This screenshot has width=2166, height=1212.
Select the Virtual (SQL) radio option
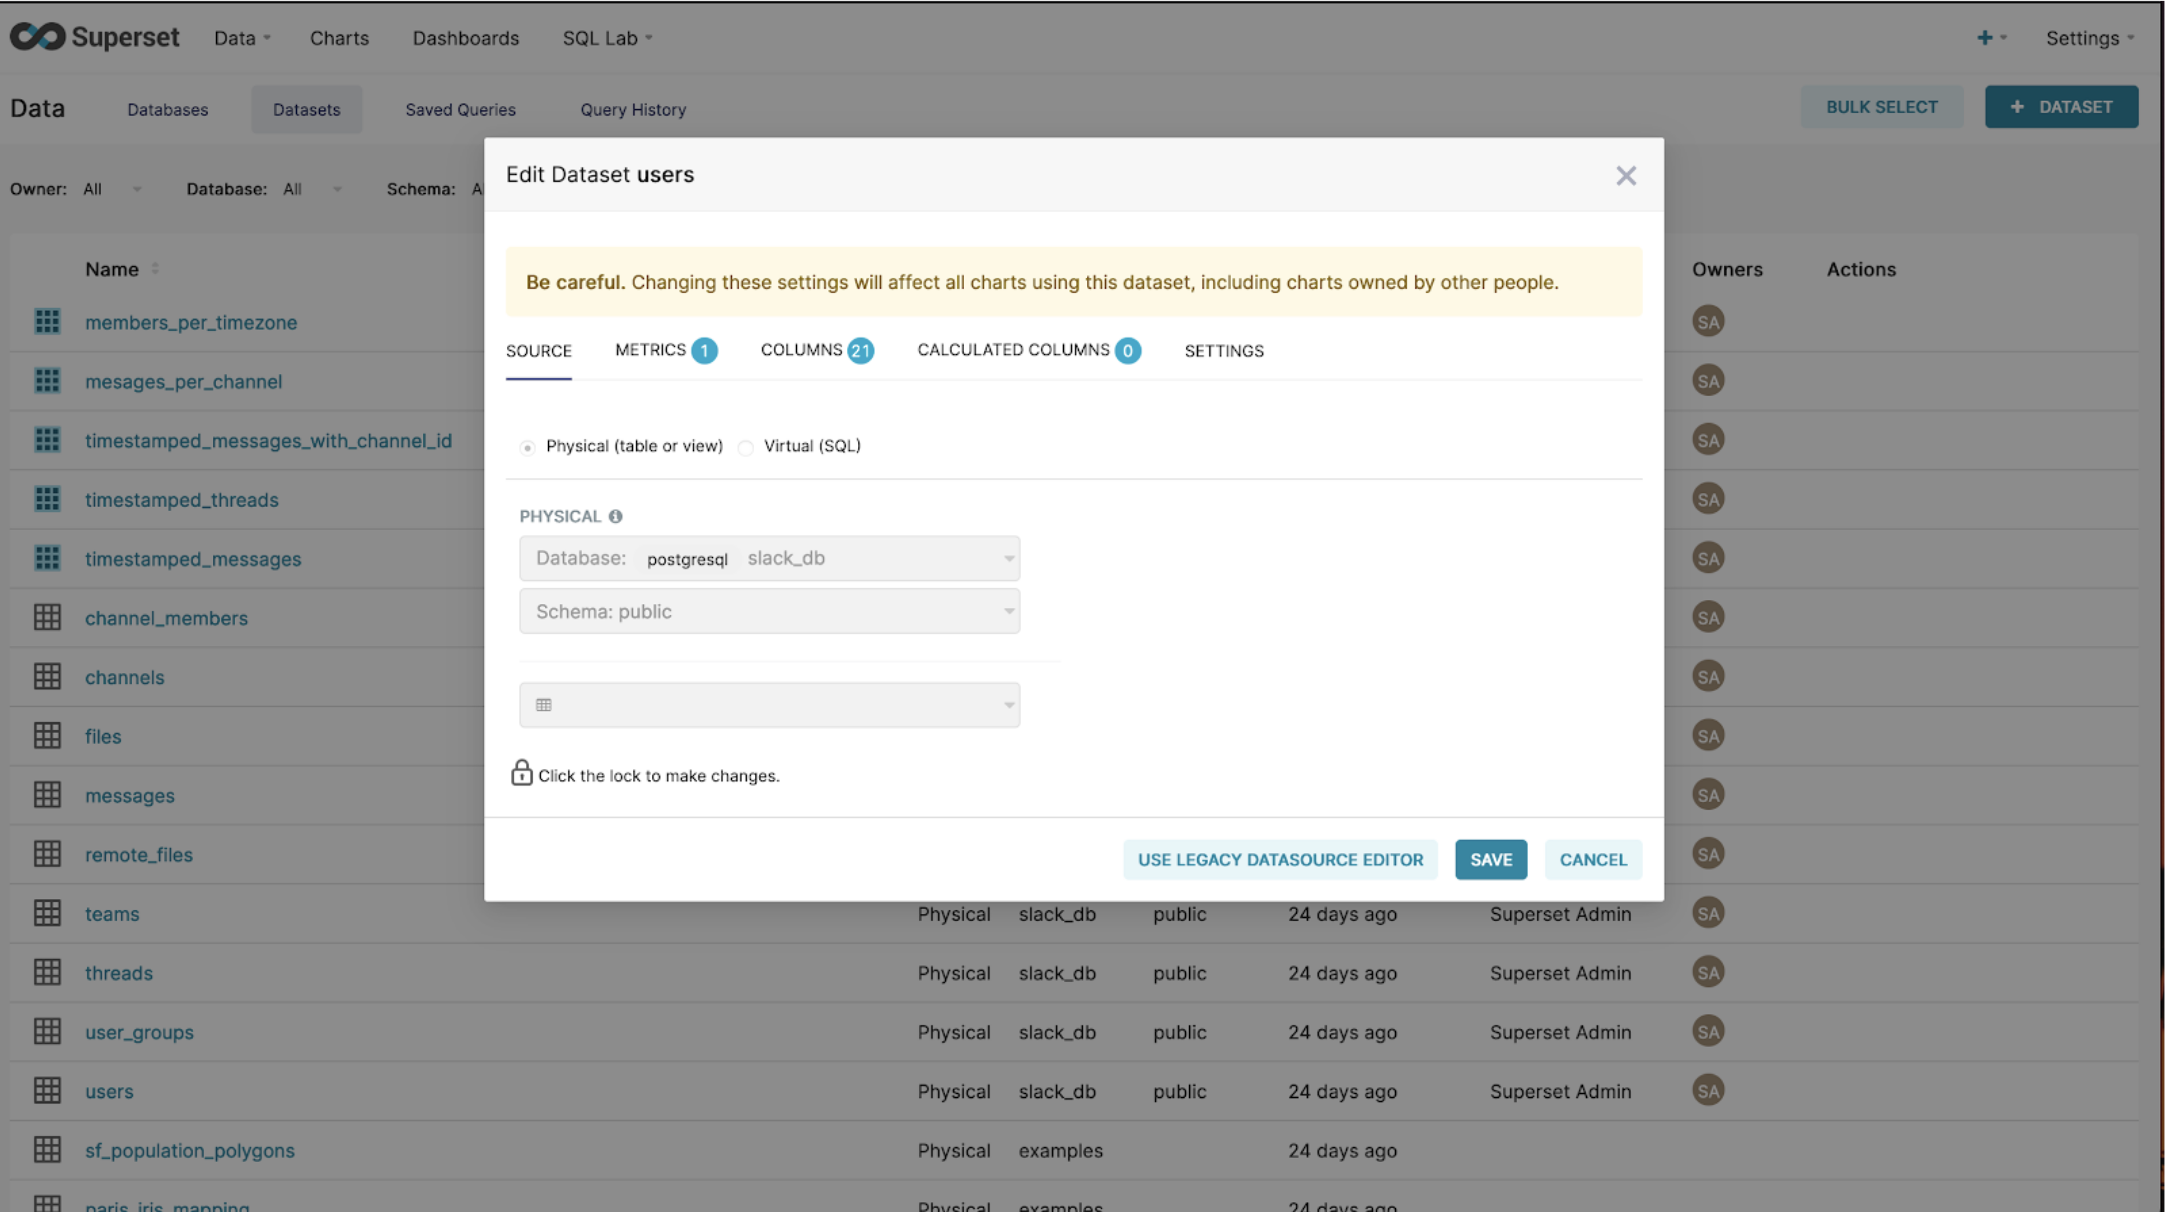pos(746,447)
